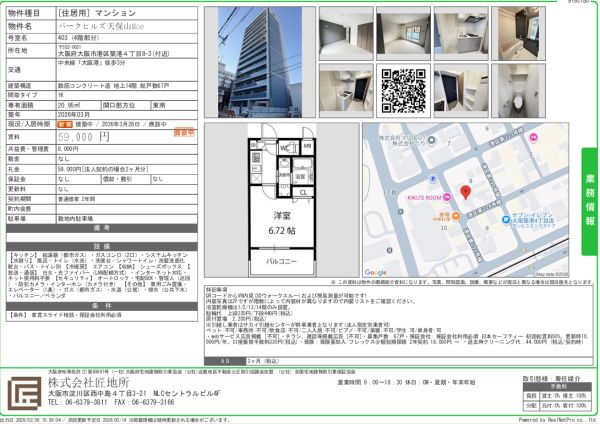
Task: Click the orange 寿司 restaurant marker
Action: point(456,217)
